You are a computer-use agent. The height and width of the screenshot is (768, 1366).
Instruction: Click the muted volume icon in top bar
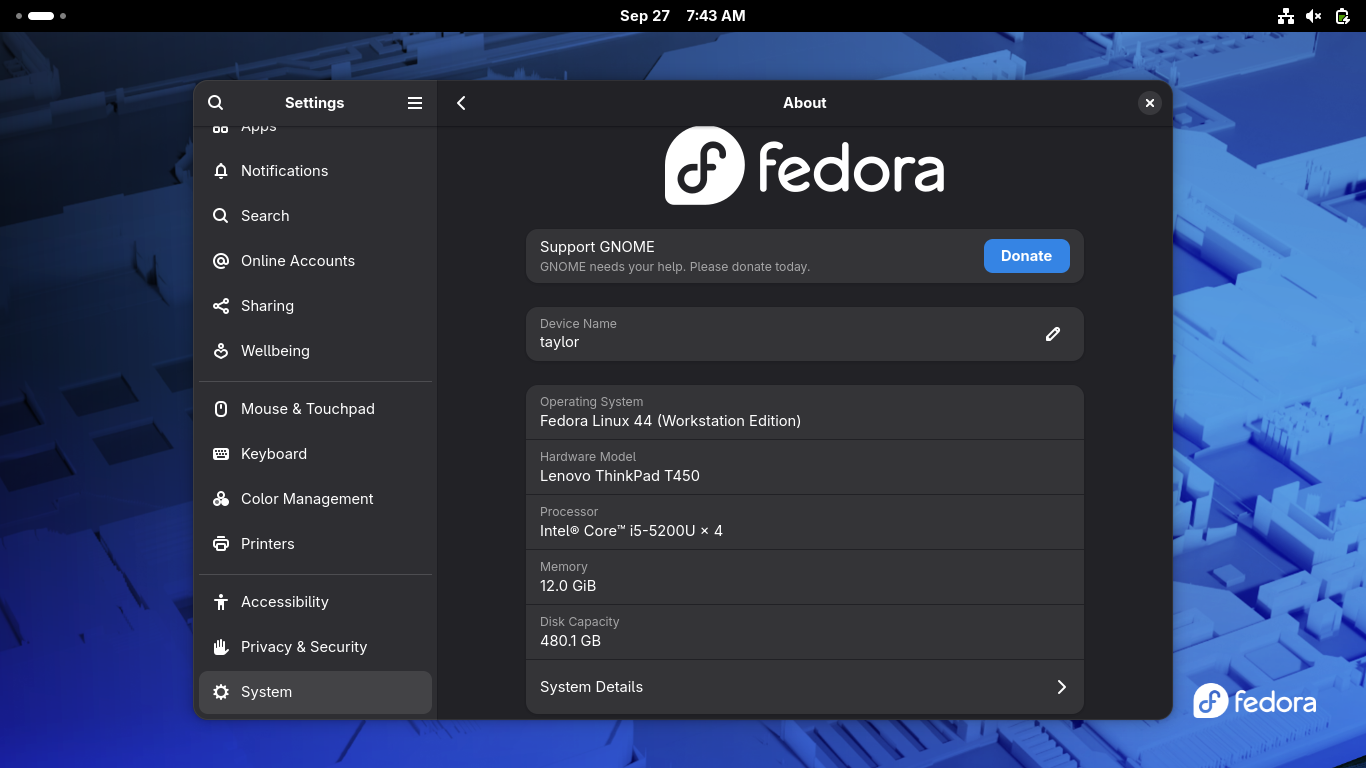click(x=1314, y=16)
